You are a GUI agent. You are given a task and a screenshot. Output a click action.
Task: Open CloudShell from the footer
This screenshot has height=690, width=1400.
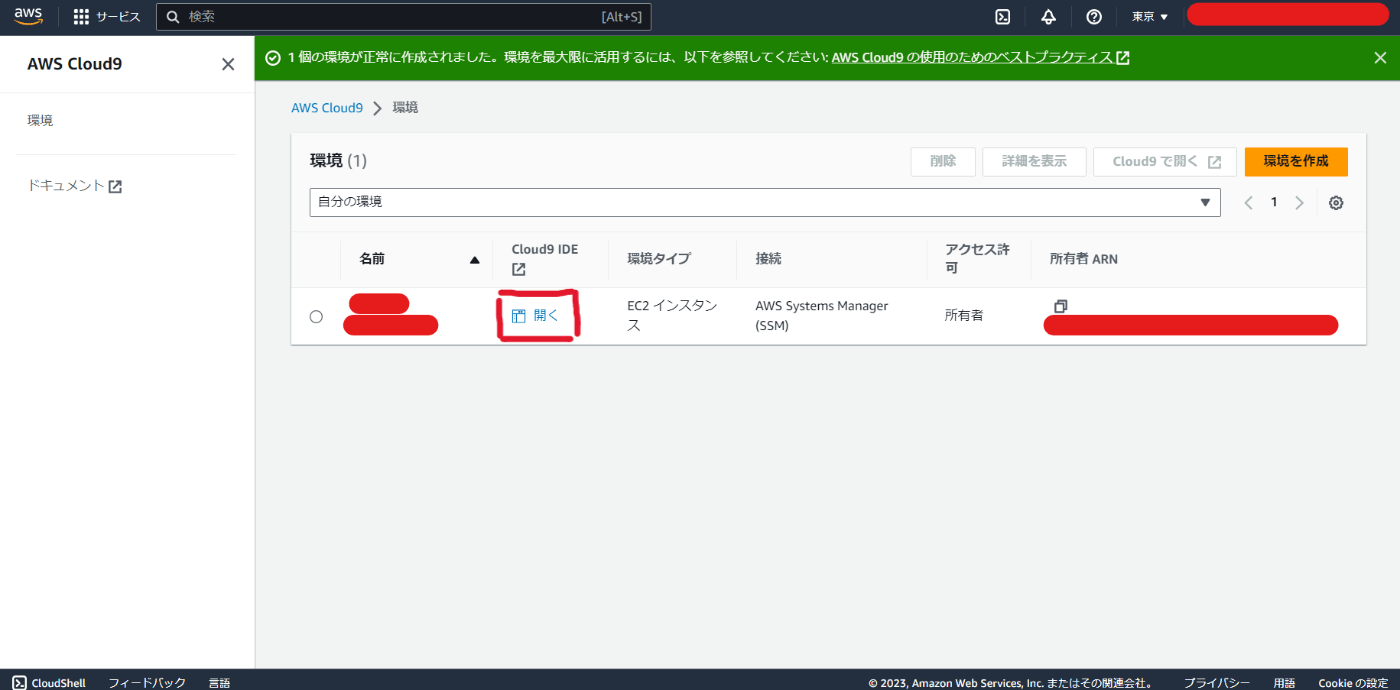[x=49, y=682]
